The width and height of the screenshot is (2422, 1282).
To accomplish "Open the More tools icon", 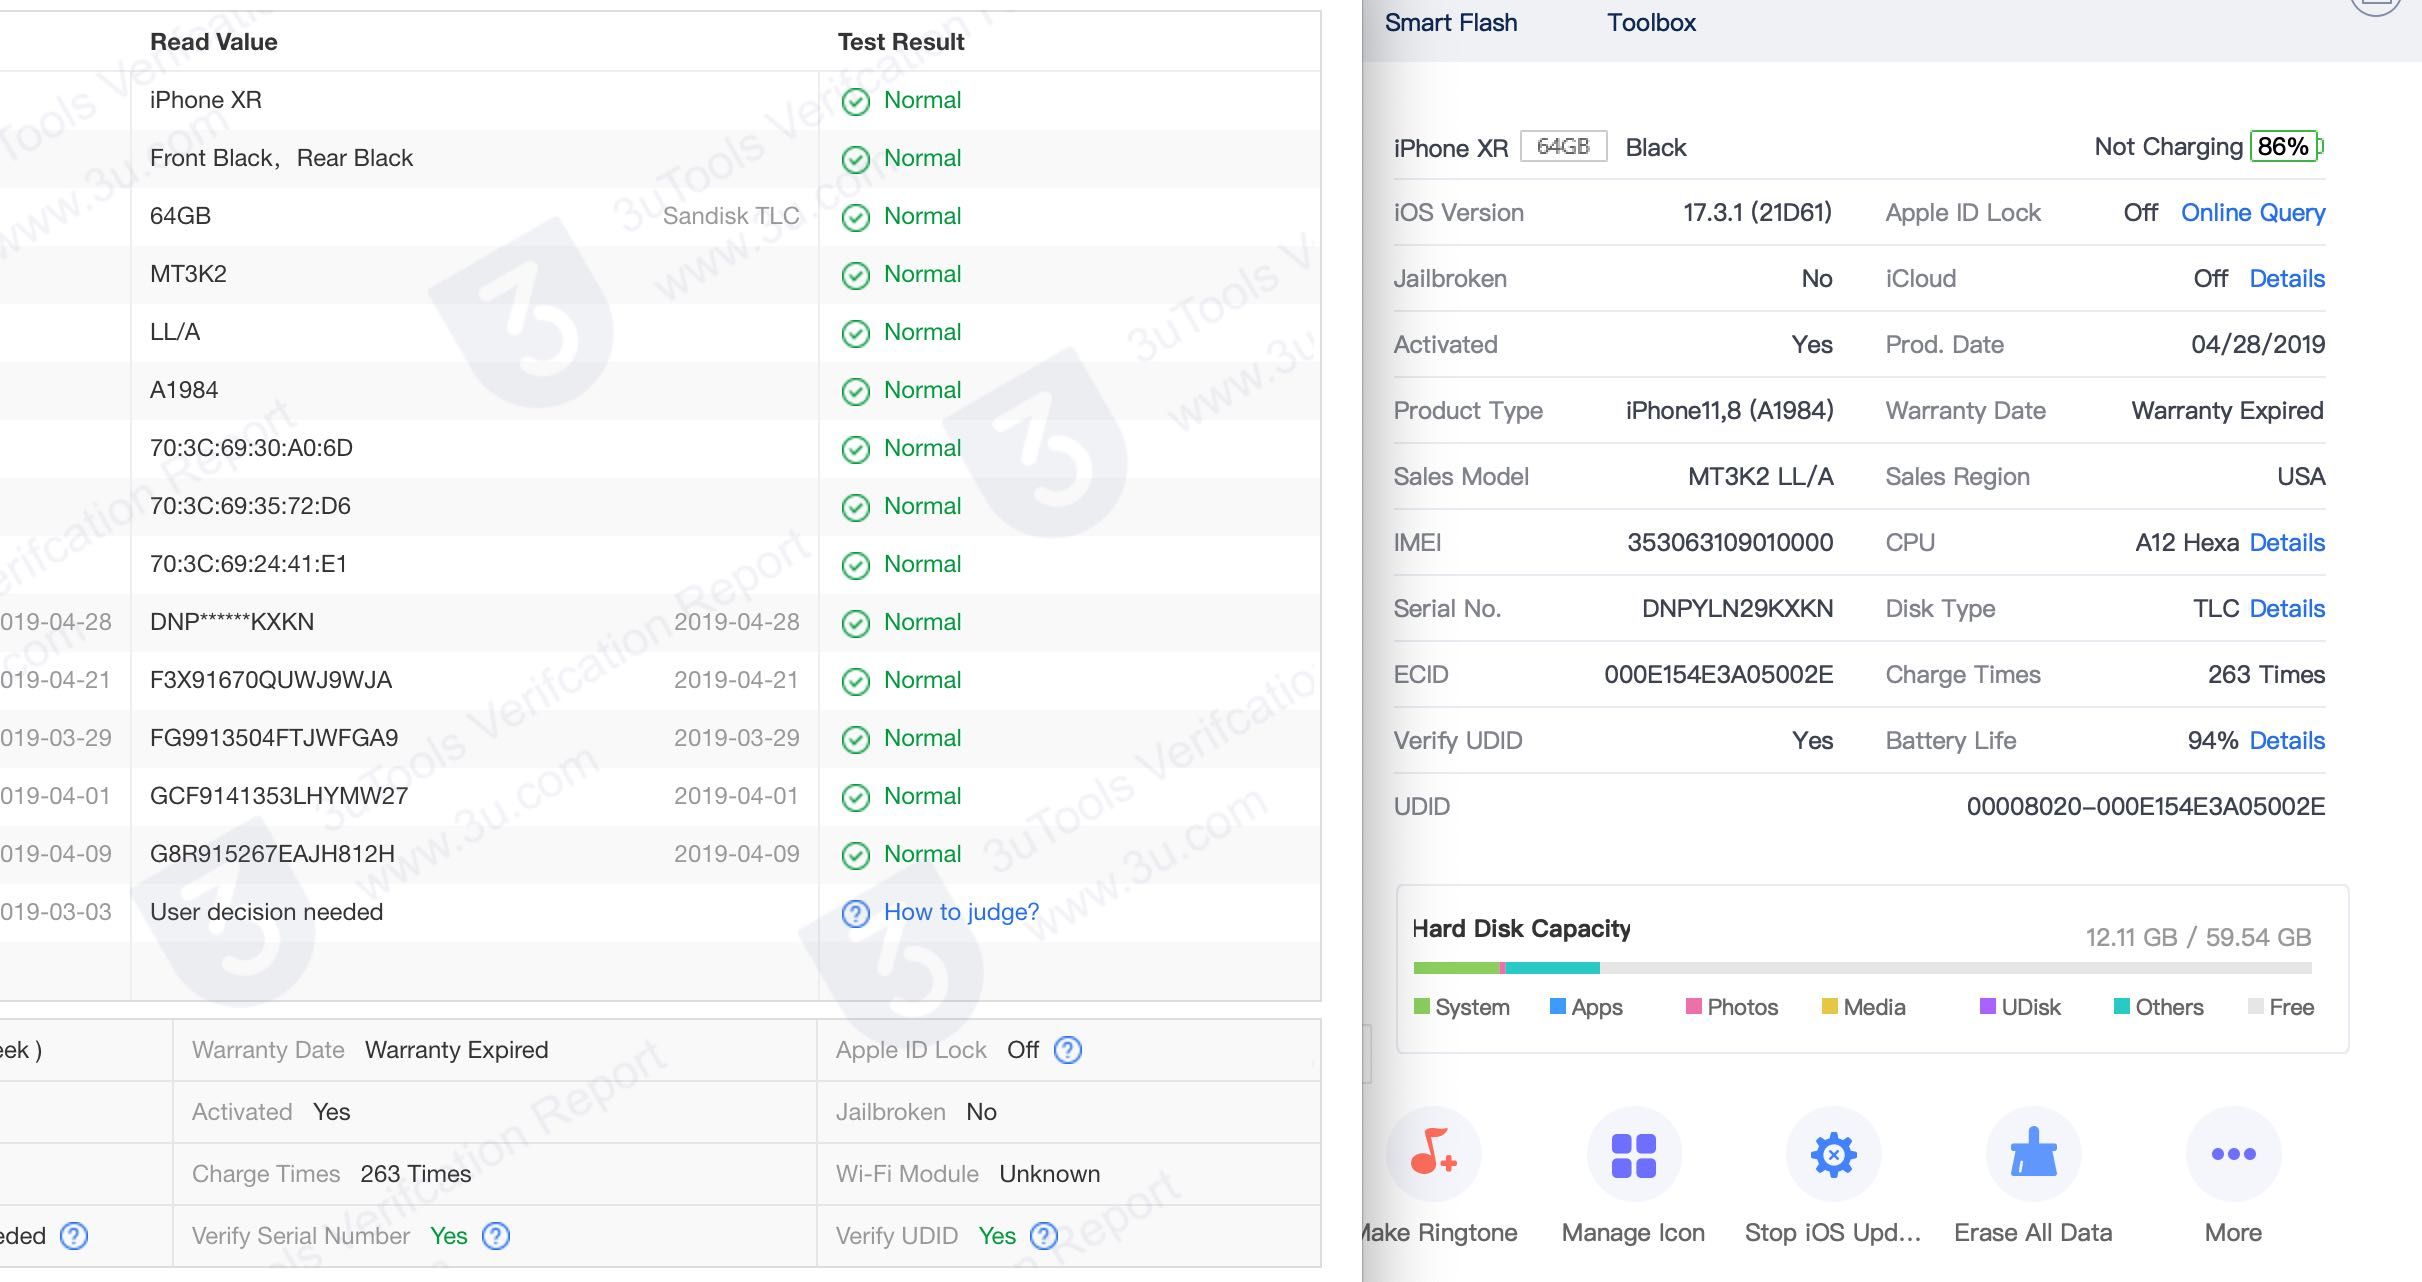I will click(x=2233, y=1155).
